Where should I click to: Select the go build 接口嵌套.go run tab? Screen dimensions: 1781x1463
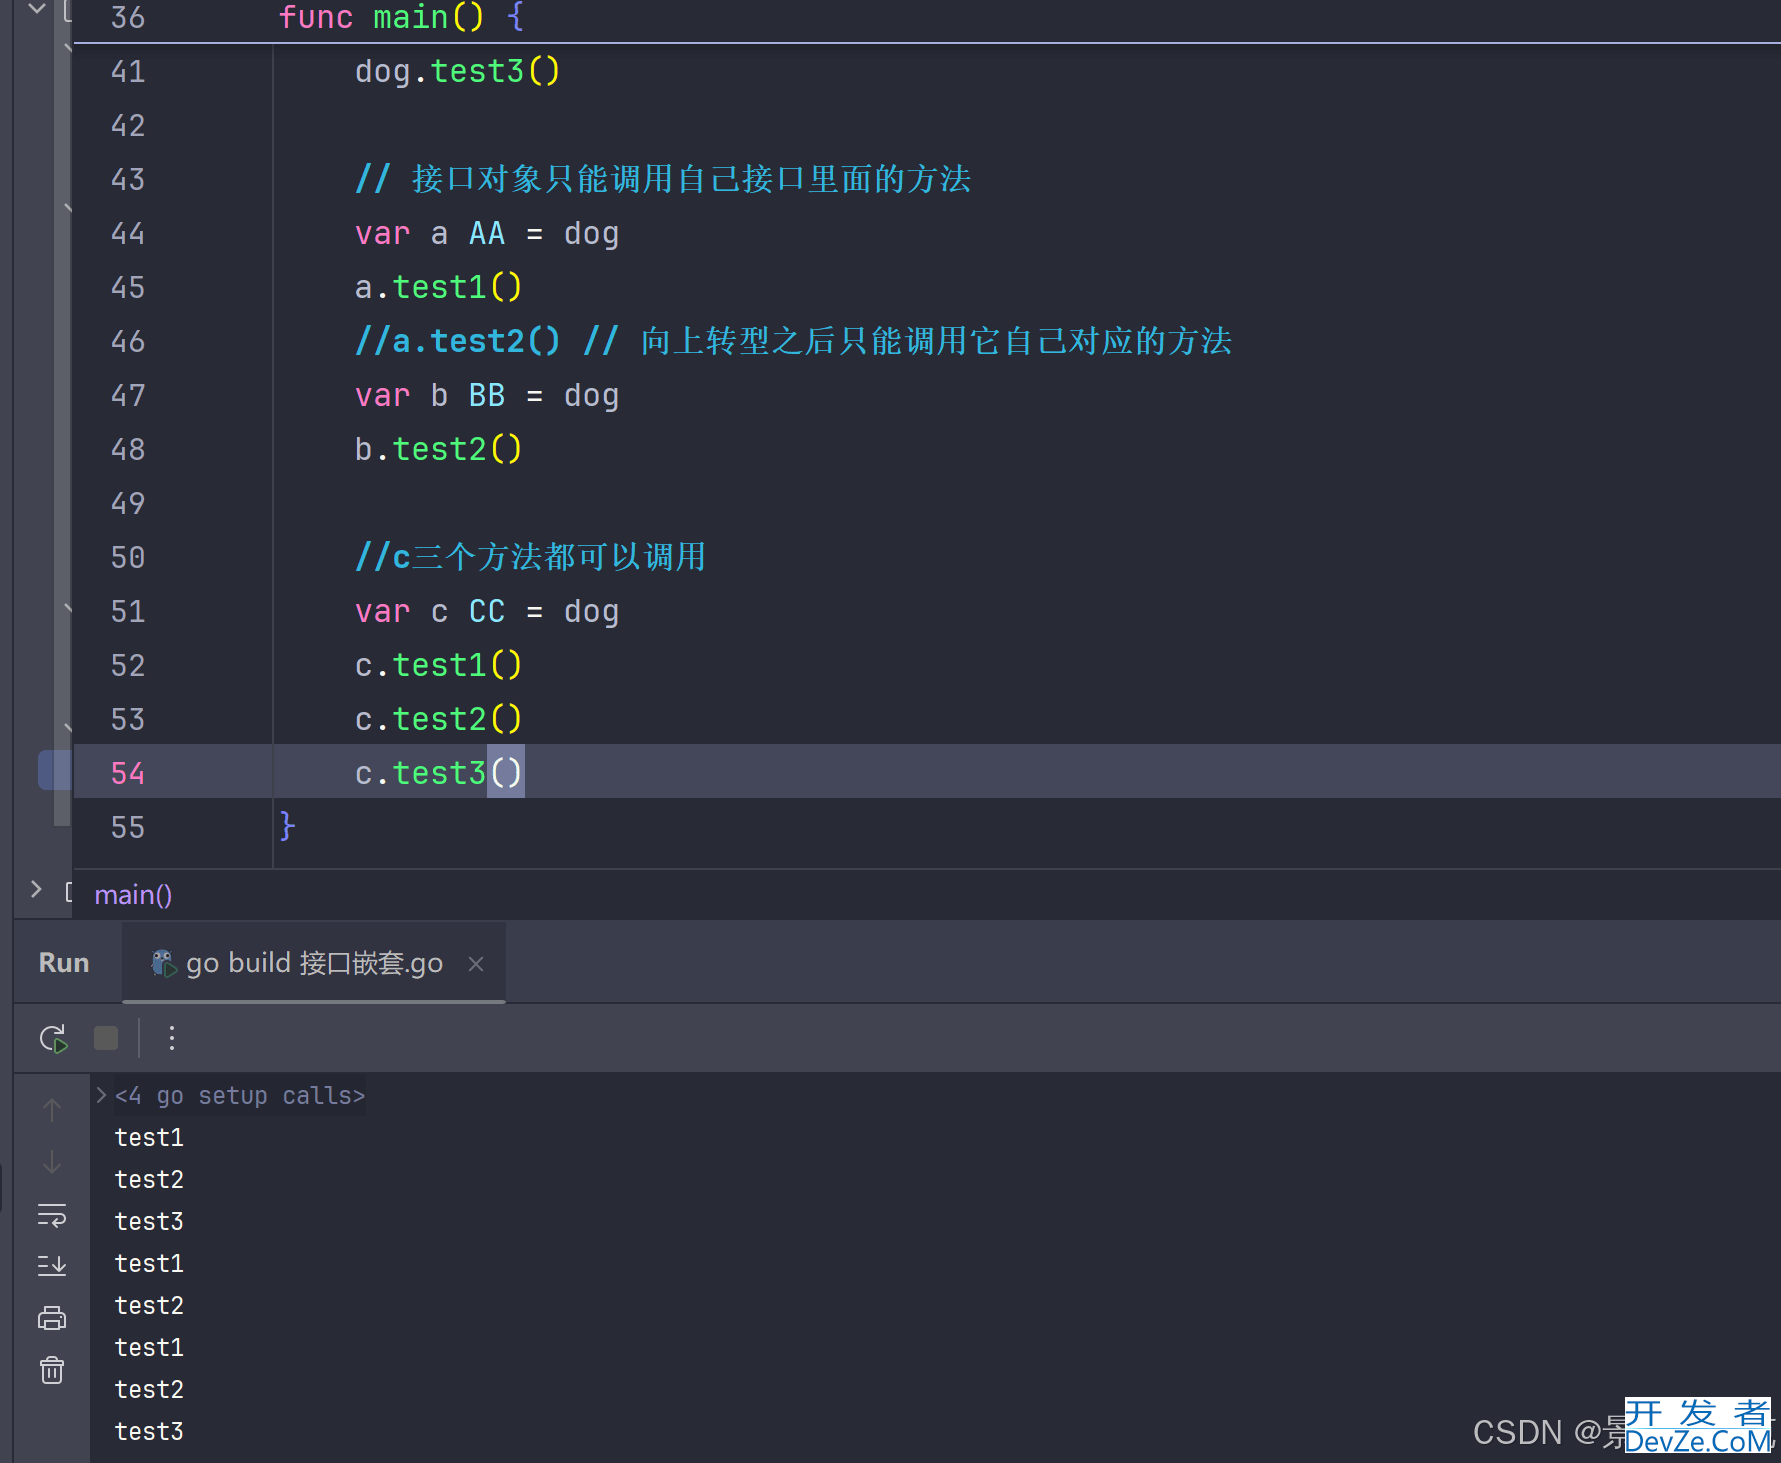coord(314,963)
